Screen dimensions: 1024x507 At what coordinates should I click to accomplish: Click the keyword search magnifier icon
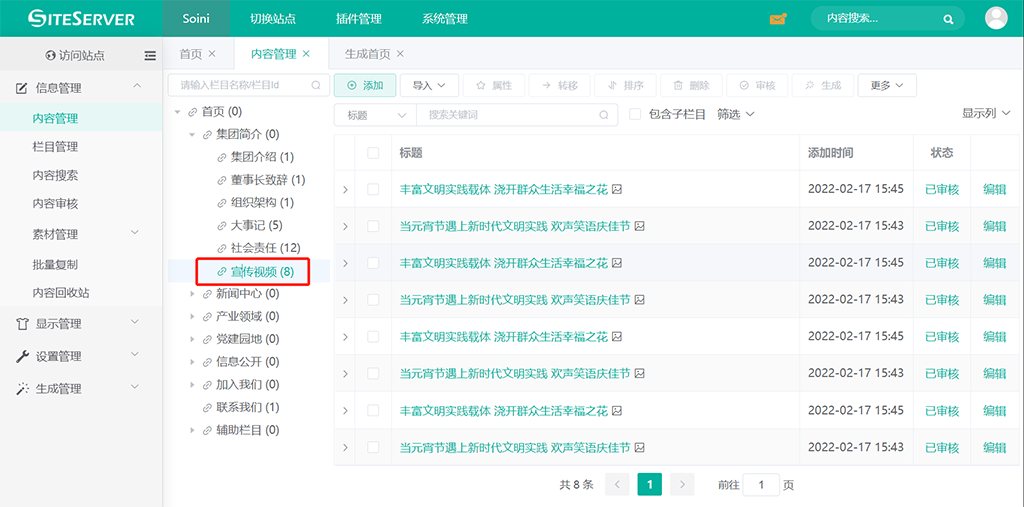tap(604, 115)
